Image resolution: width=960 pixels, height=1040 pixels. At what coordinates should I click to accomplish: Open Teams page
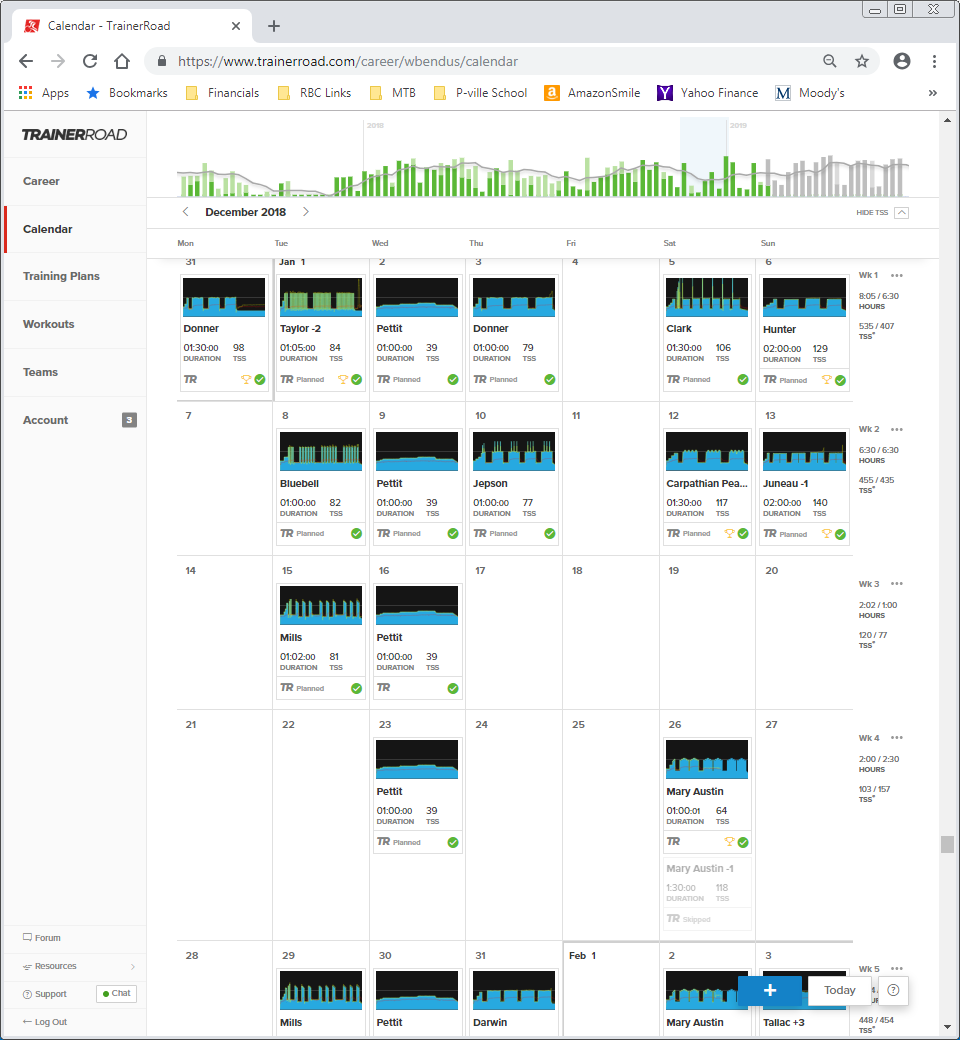click(x=40, y=372)
